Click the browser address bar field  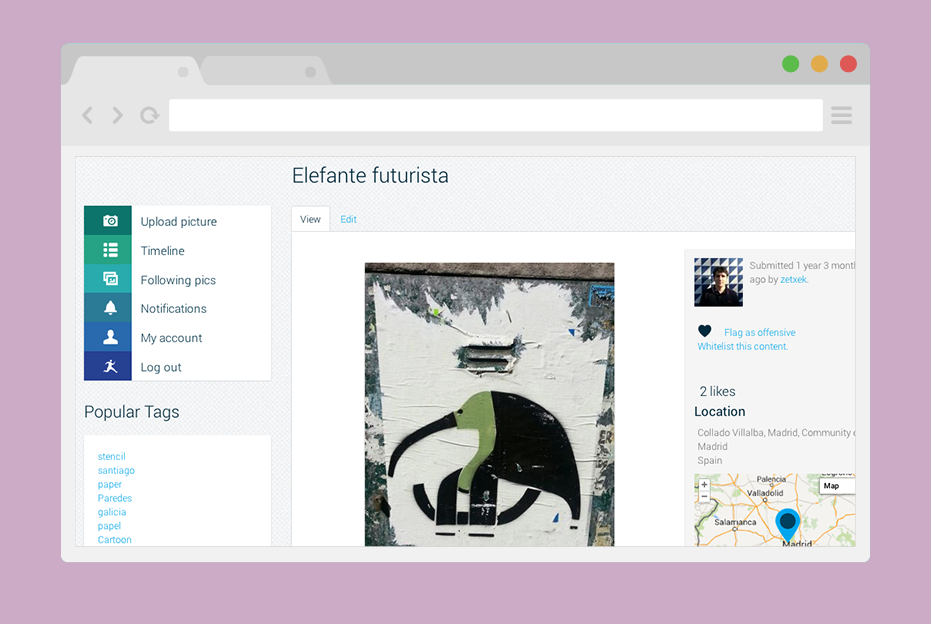click(496, 115)
